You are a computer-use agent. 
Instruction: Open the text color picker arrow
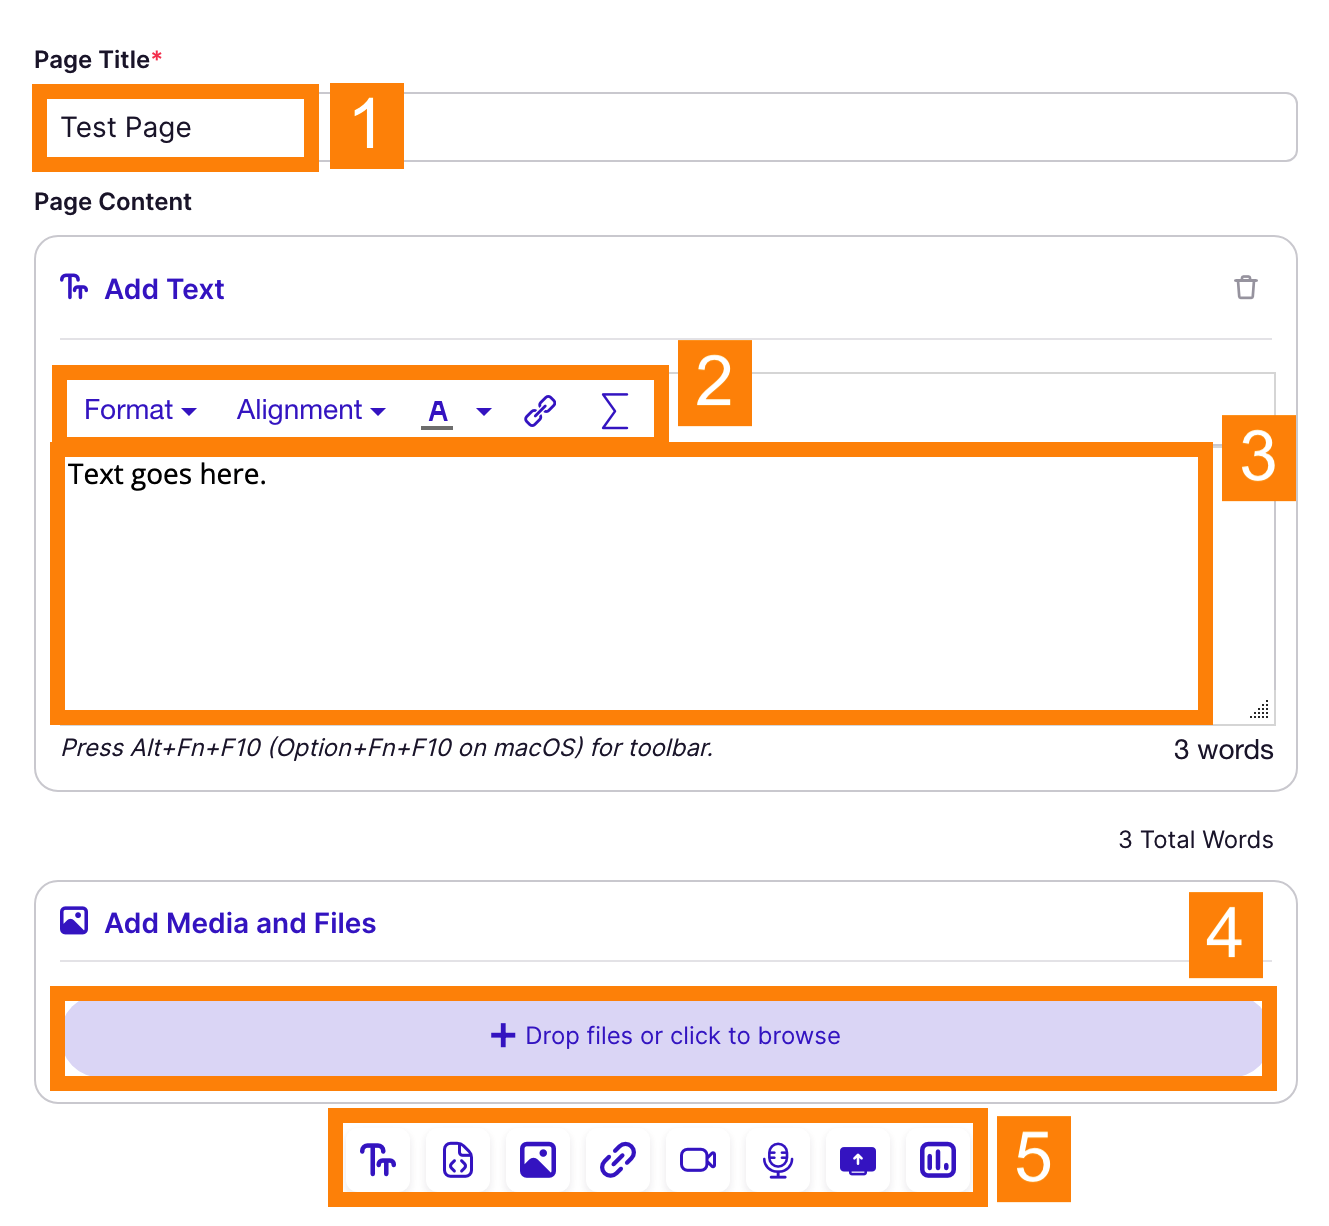point(484,411)
